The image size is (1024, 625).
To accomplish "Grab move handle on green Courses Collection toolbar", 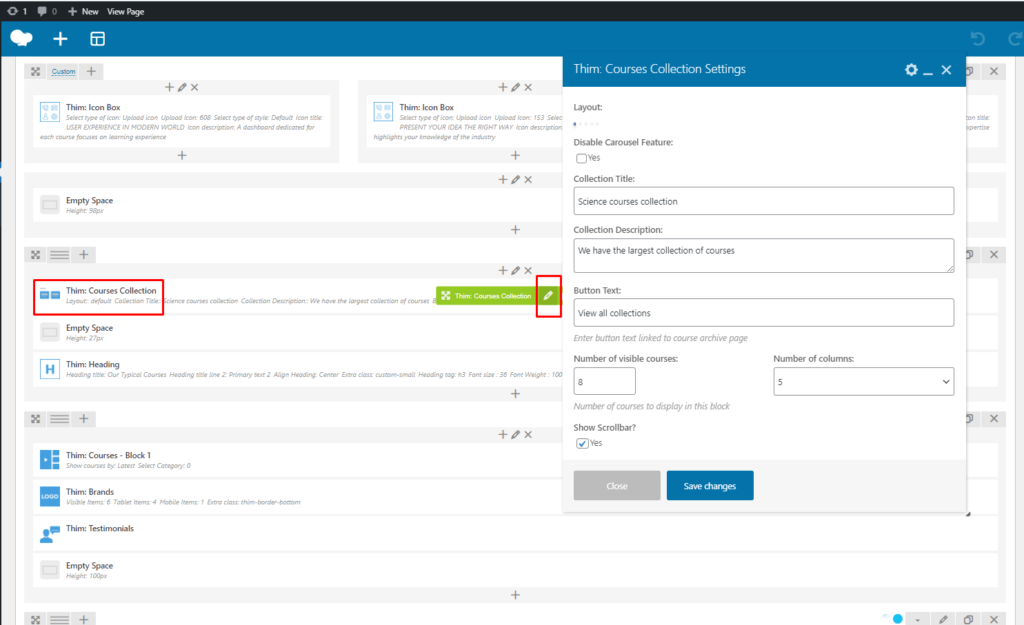I will pyautogui.click(x=445, y=296).
